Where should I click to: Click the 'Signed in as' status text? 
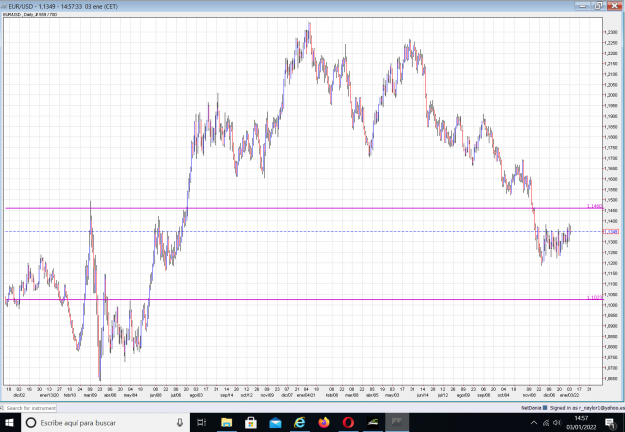[x=587, y=408]
